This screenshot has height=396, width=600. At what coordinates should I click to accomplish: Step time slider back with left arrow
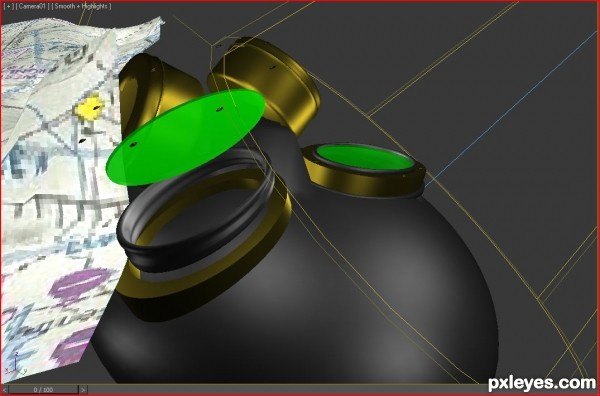point(4,390)
